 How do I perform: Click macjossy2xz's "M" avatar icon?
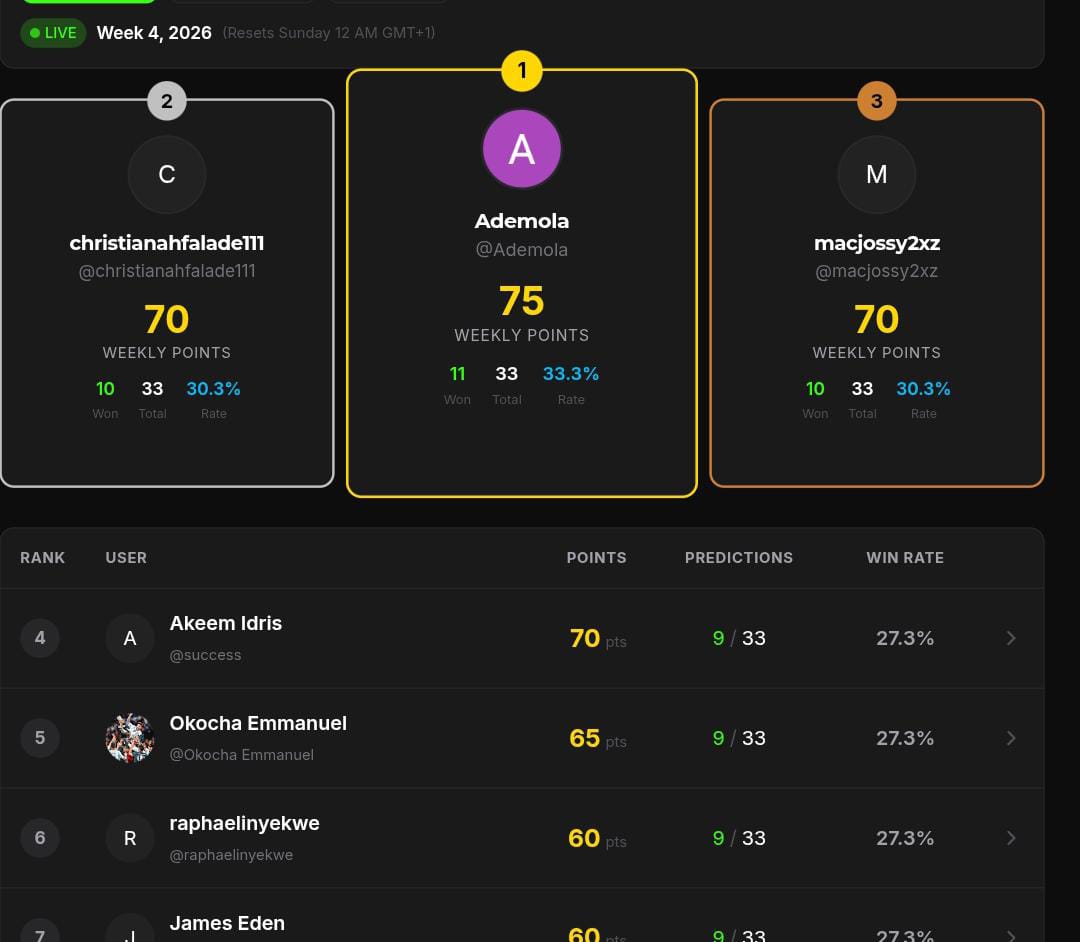(x=876, y=174)
